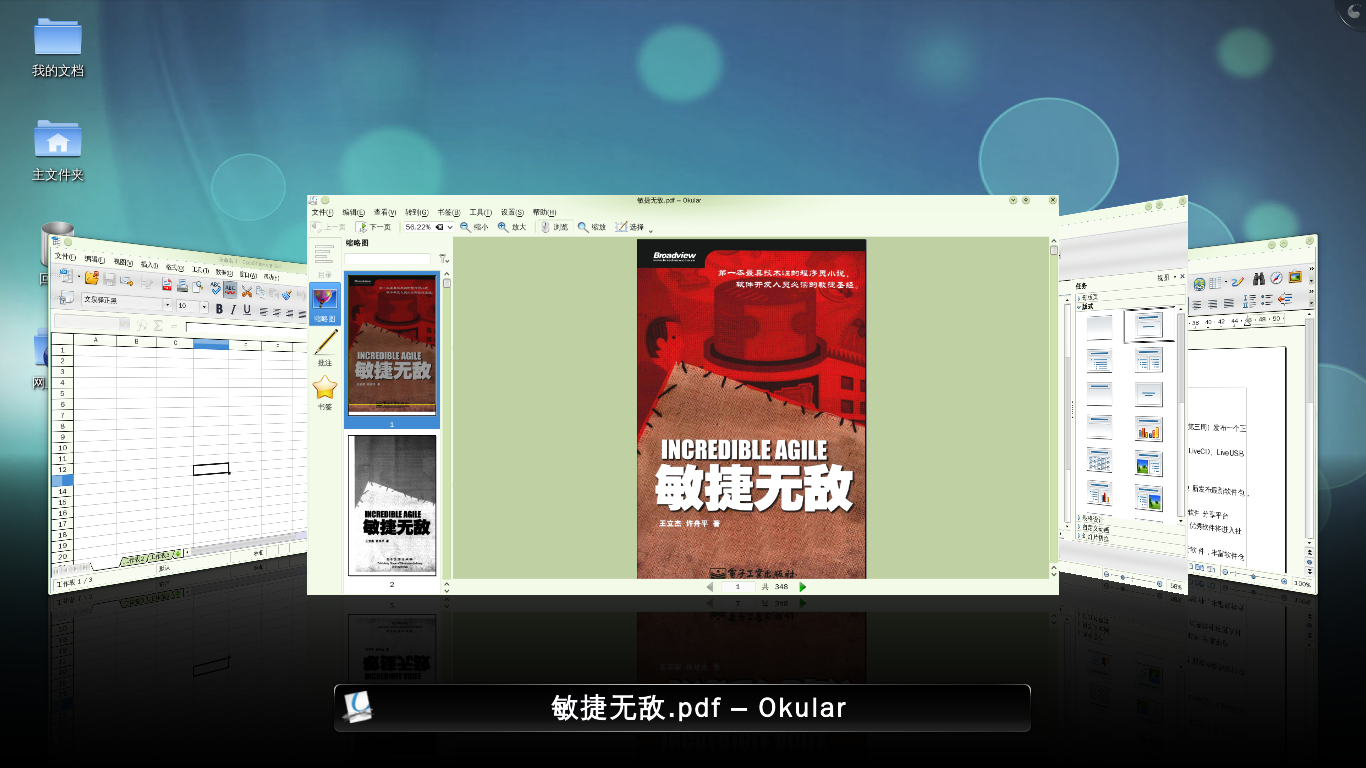This screenshot has width=1366, height=768.
Task: Go to next page in Okular toolbar
Action: (374, 227)
